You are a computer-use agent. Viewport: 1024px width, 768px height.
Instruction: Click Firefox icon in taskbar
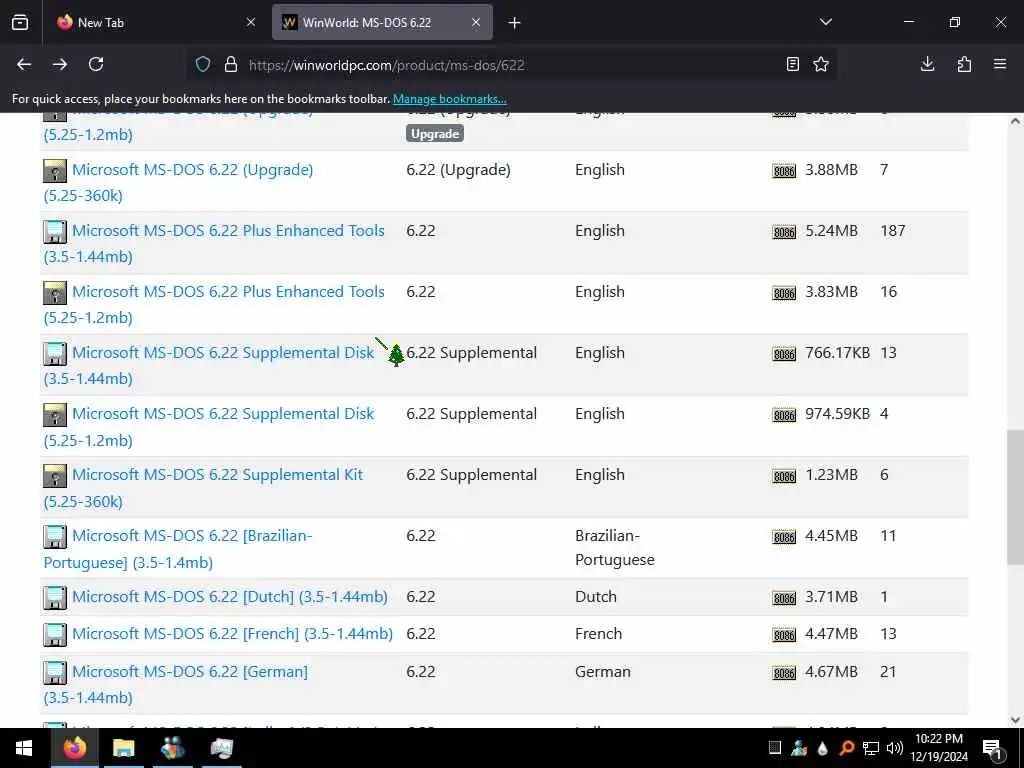point(74,748)
